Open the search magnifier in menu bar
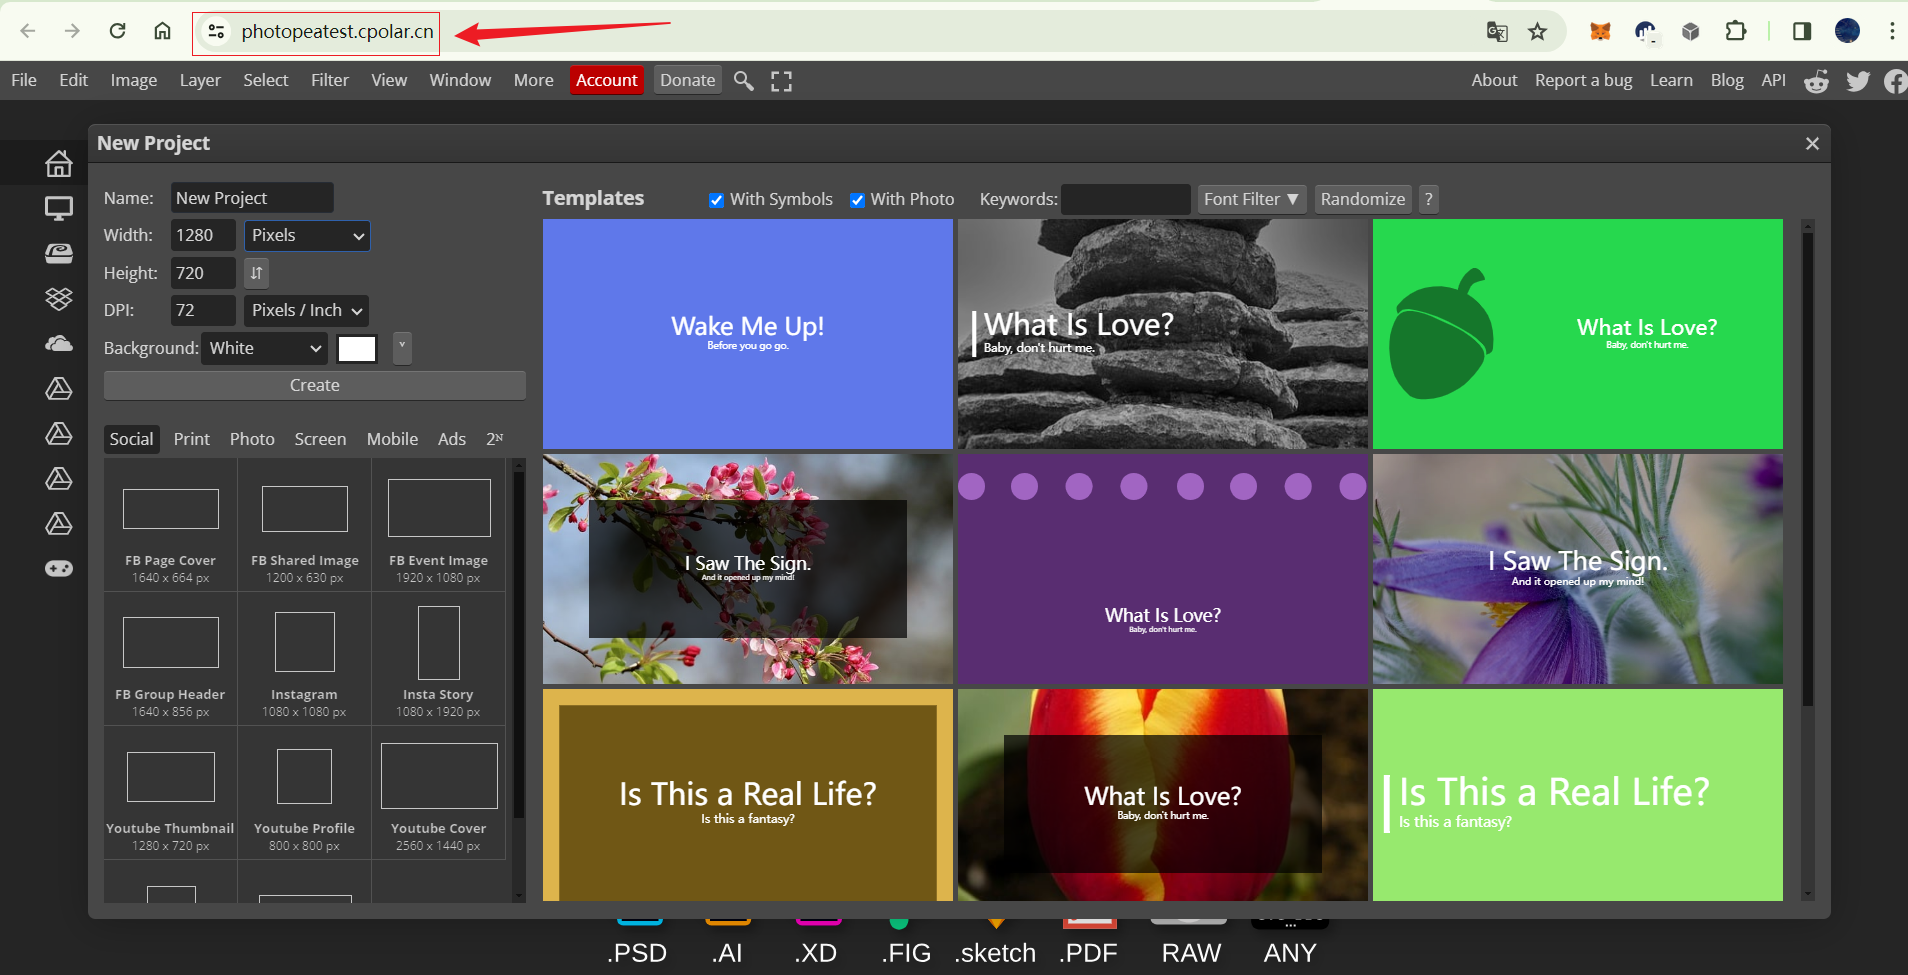Image resolution: width=1908 pixels, height=975 pixels. tap(743, 81)
